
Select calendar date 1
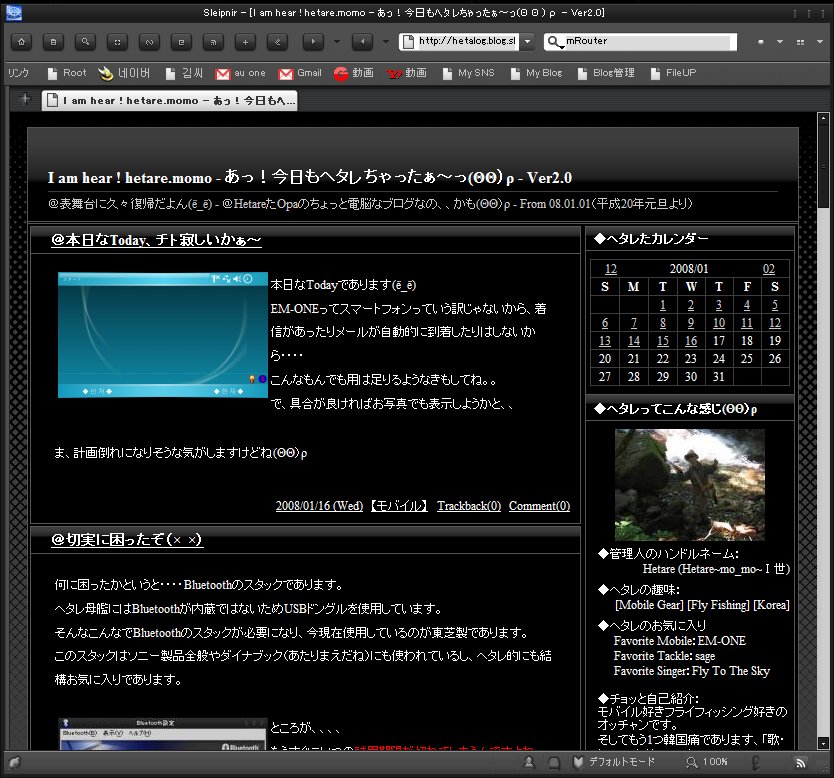tap(663, 305)
